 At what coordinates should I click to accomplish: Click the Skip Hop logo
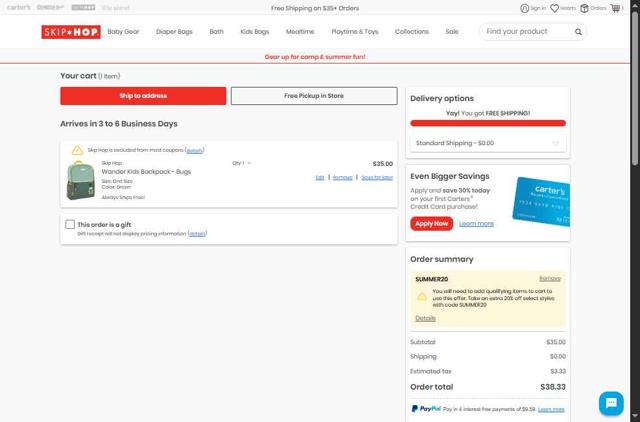tap(71, 32)
